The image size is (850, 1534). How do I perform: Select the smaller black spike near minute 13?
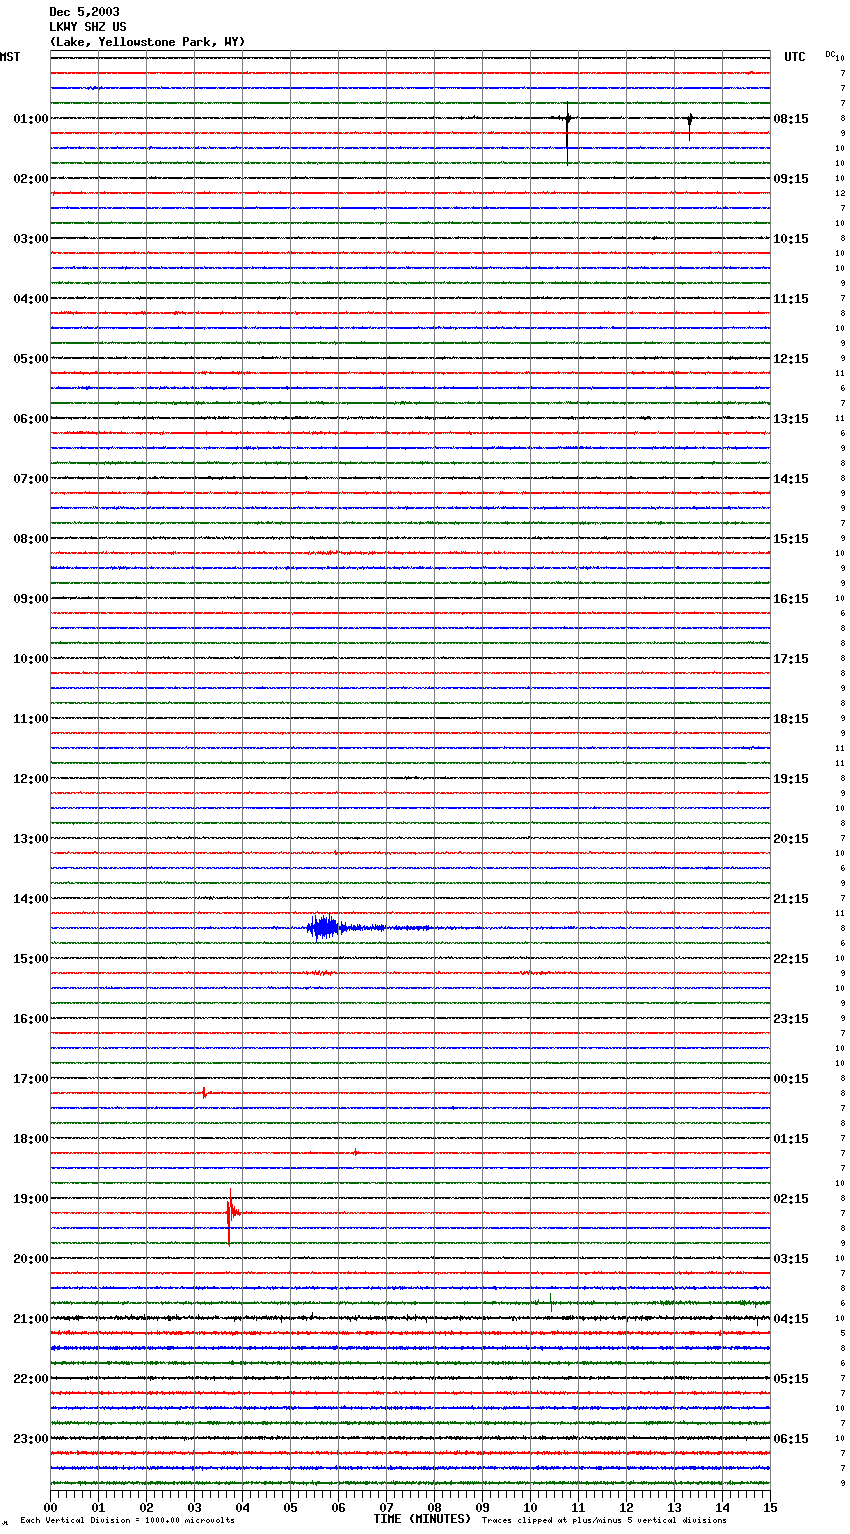689,122
